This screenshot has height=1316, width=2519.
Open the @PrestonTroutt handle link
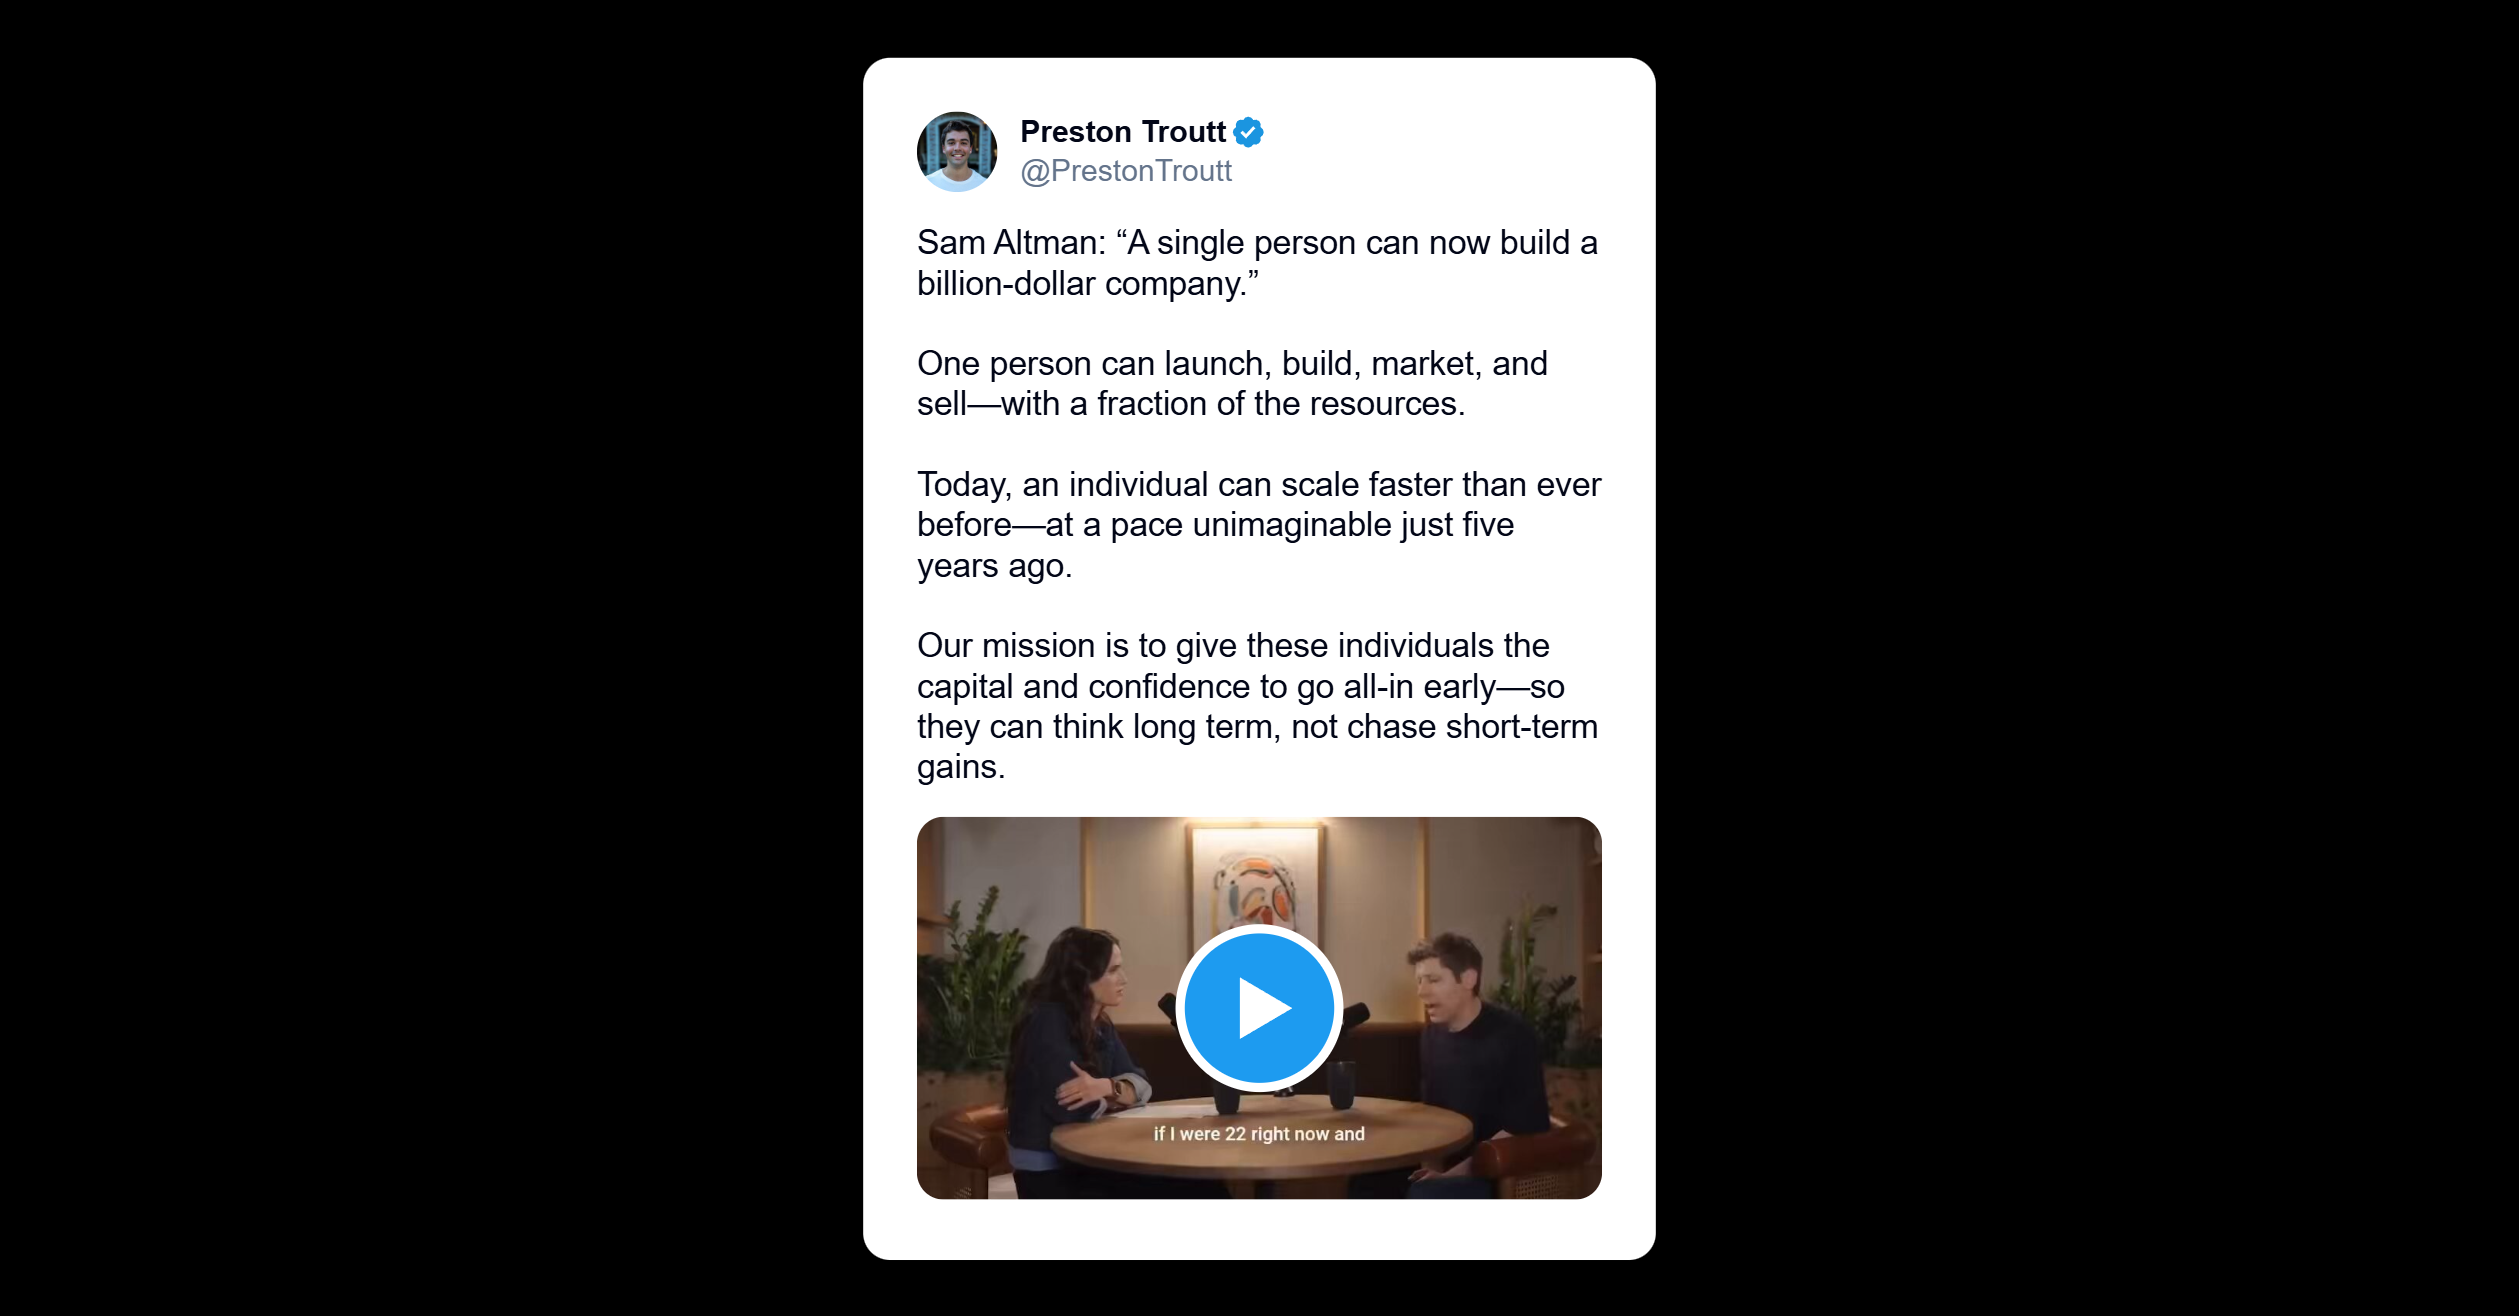[x=1125, y=171]
